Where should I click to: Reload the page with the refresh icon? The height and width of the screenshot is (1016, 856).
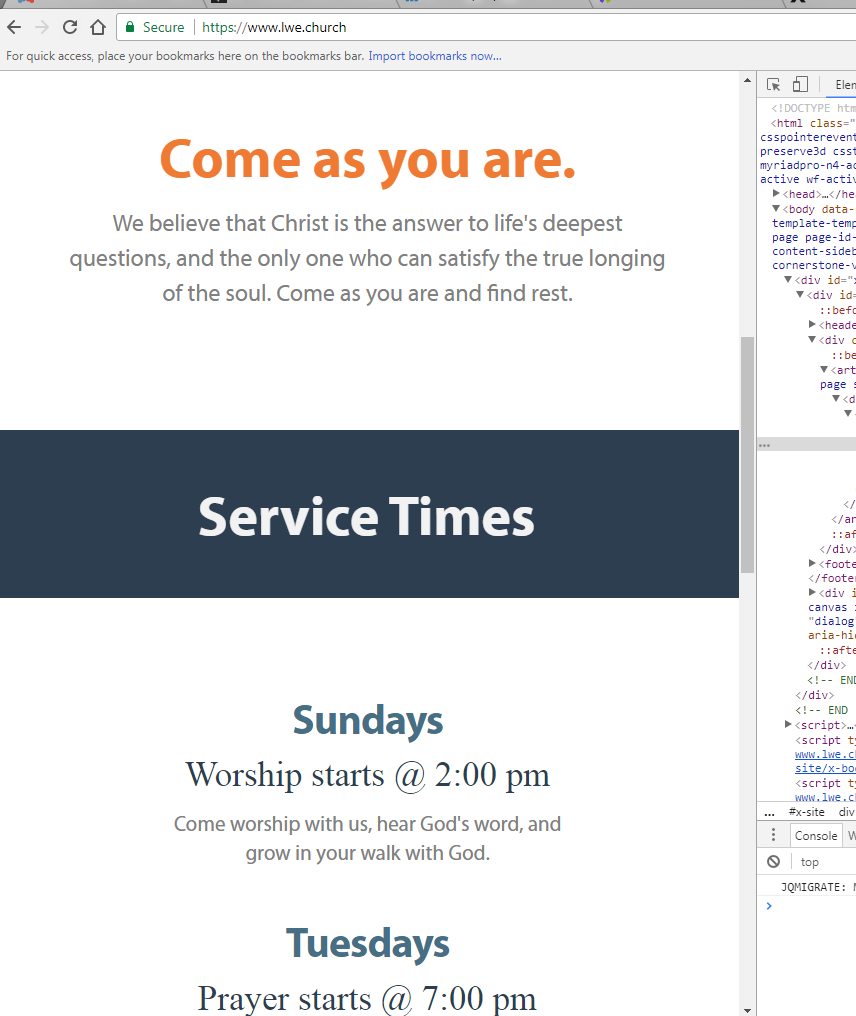click(70, 27)
